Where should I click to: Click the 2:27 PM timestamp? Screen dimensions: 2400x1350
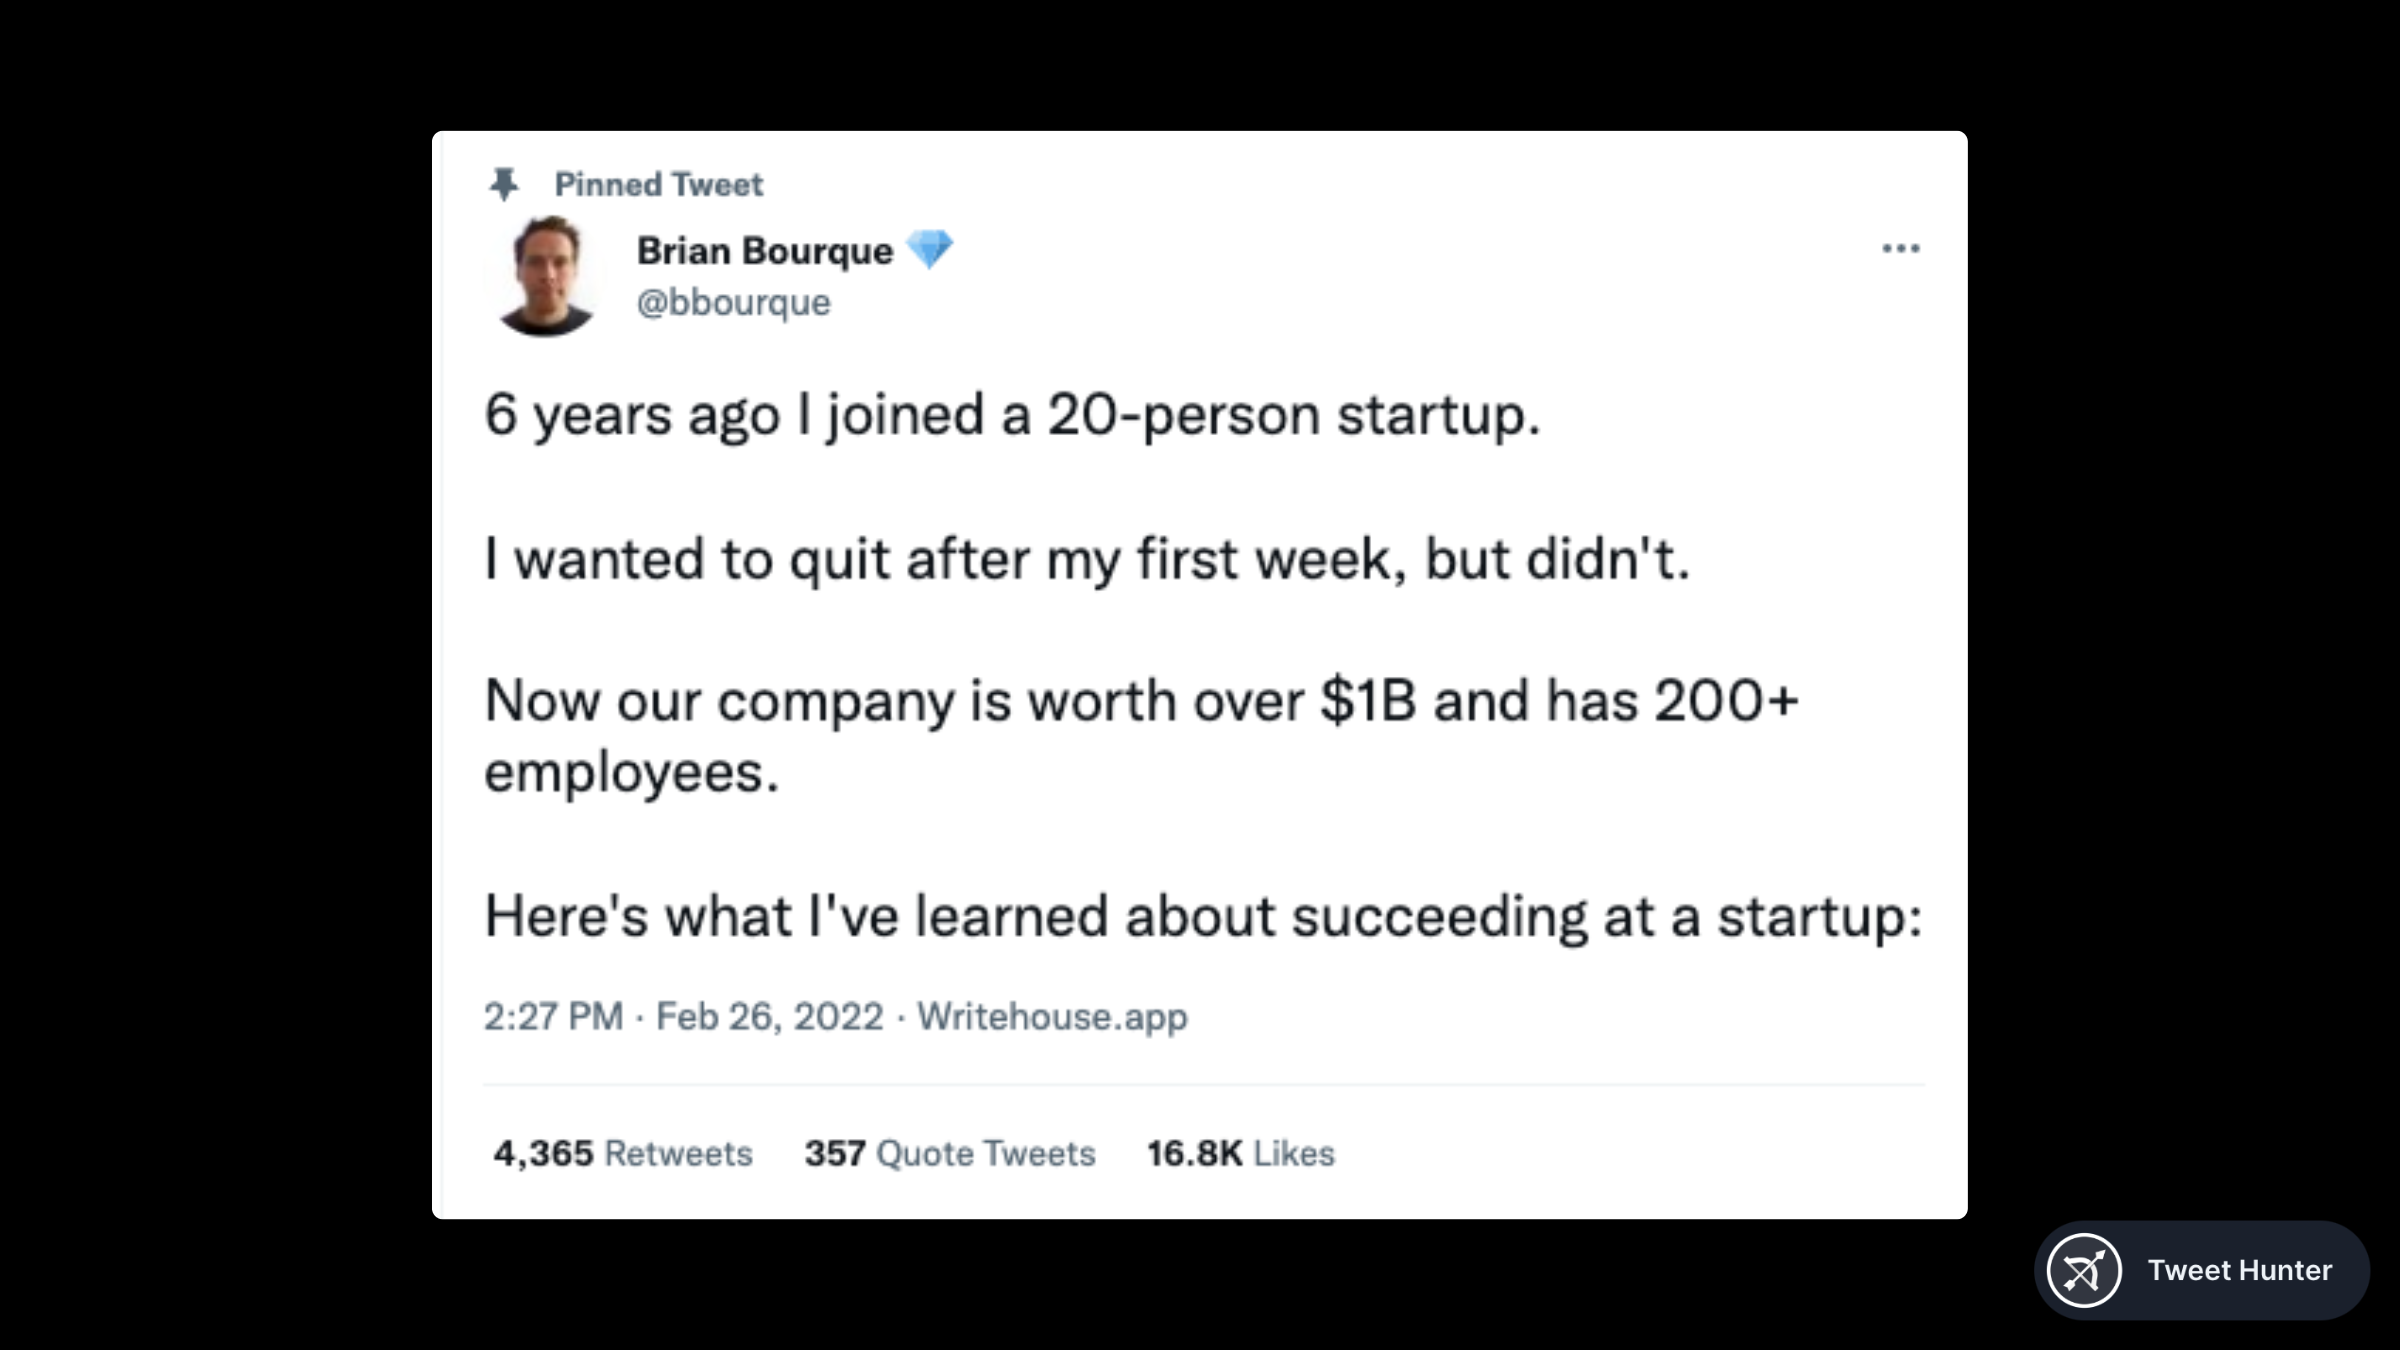[x=553, y=1016]
